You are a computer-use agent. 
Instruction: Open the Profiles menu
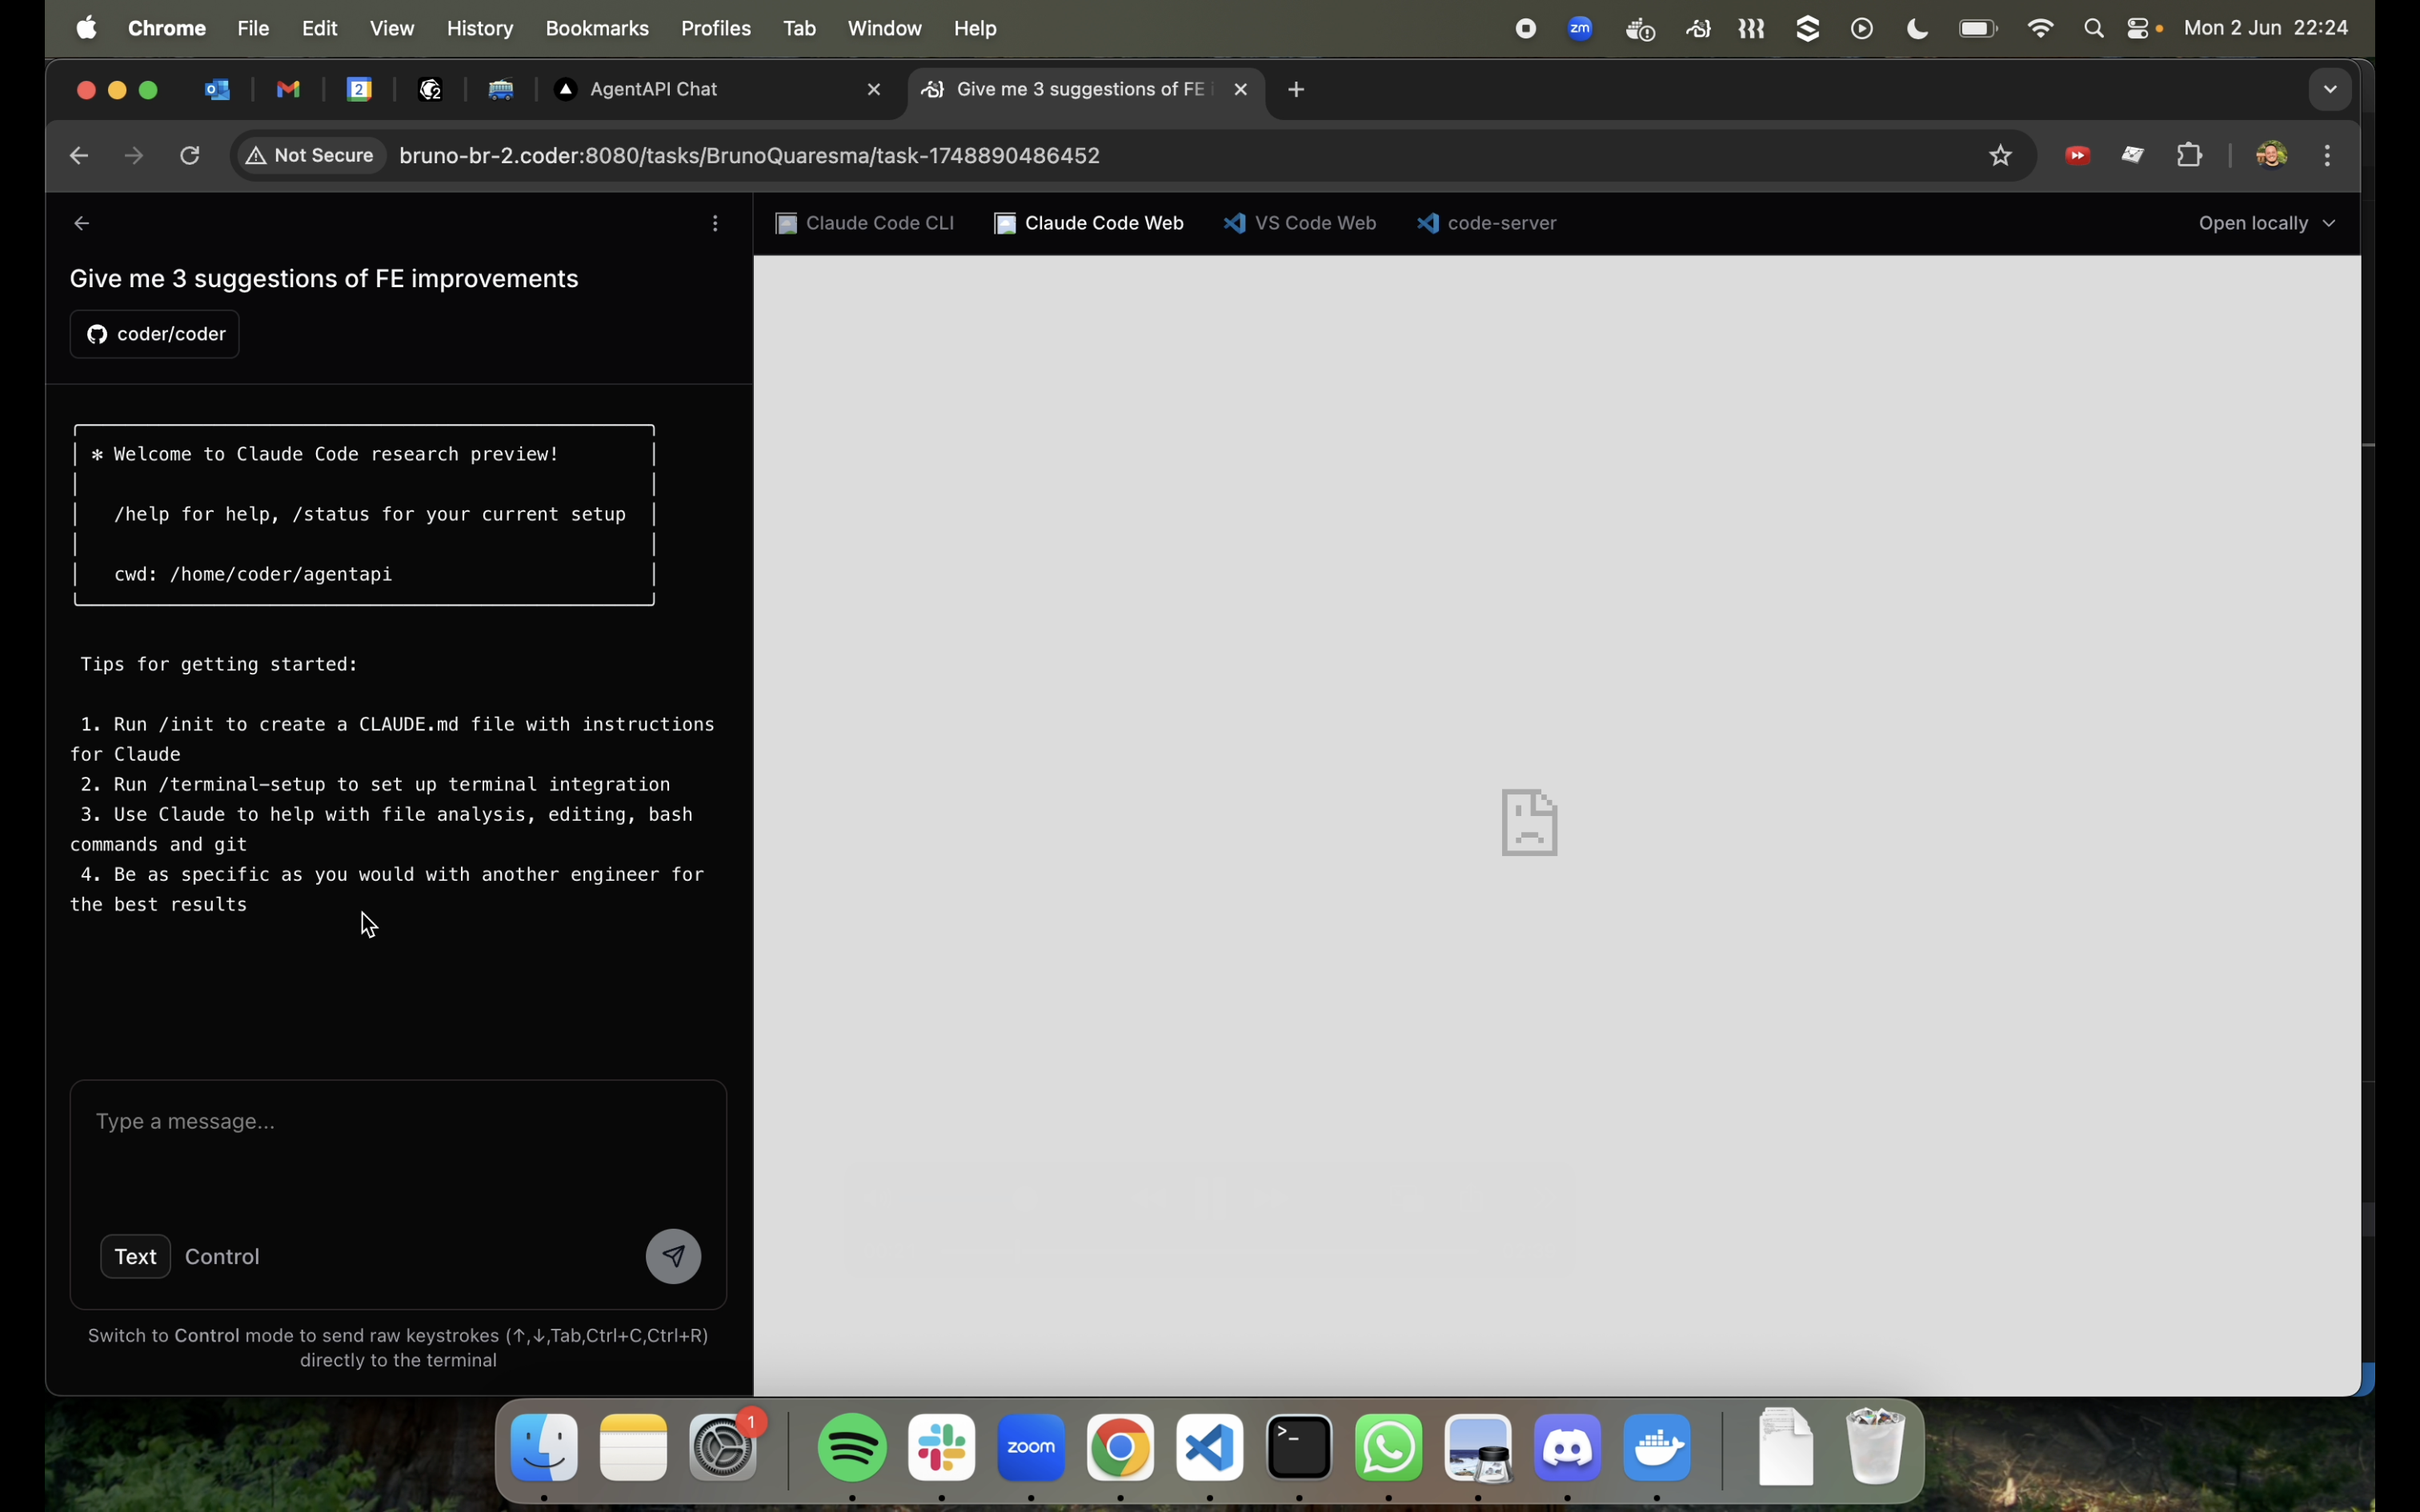point(716,29)
